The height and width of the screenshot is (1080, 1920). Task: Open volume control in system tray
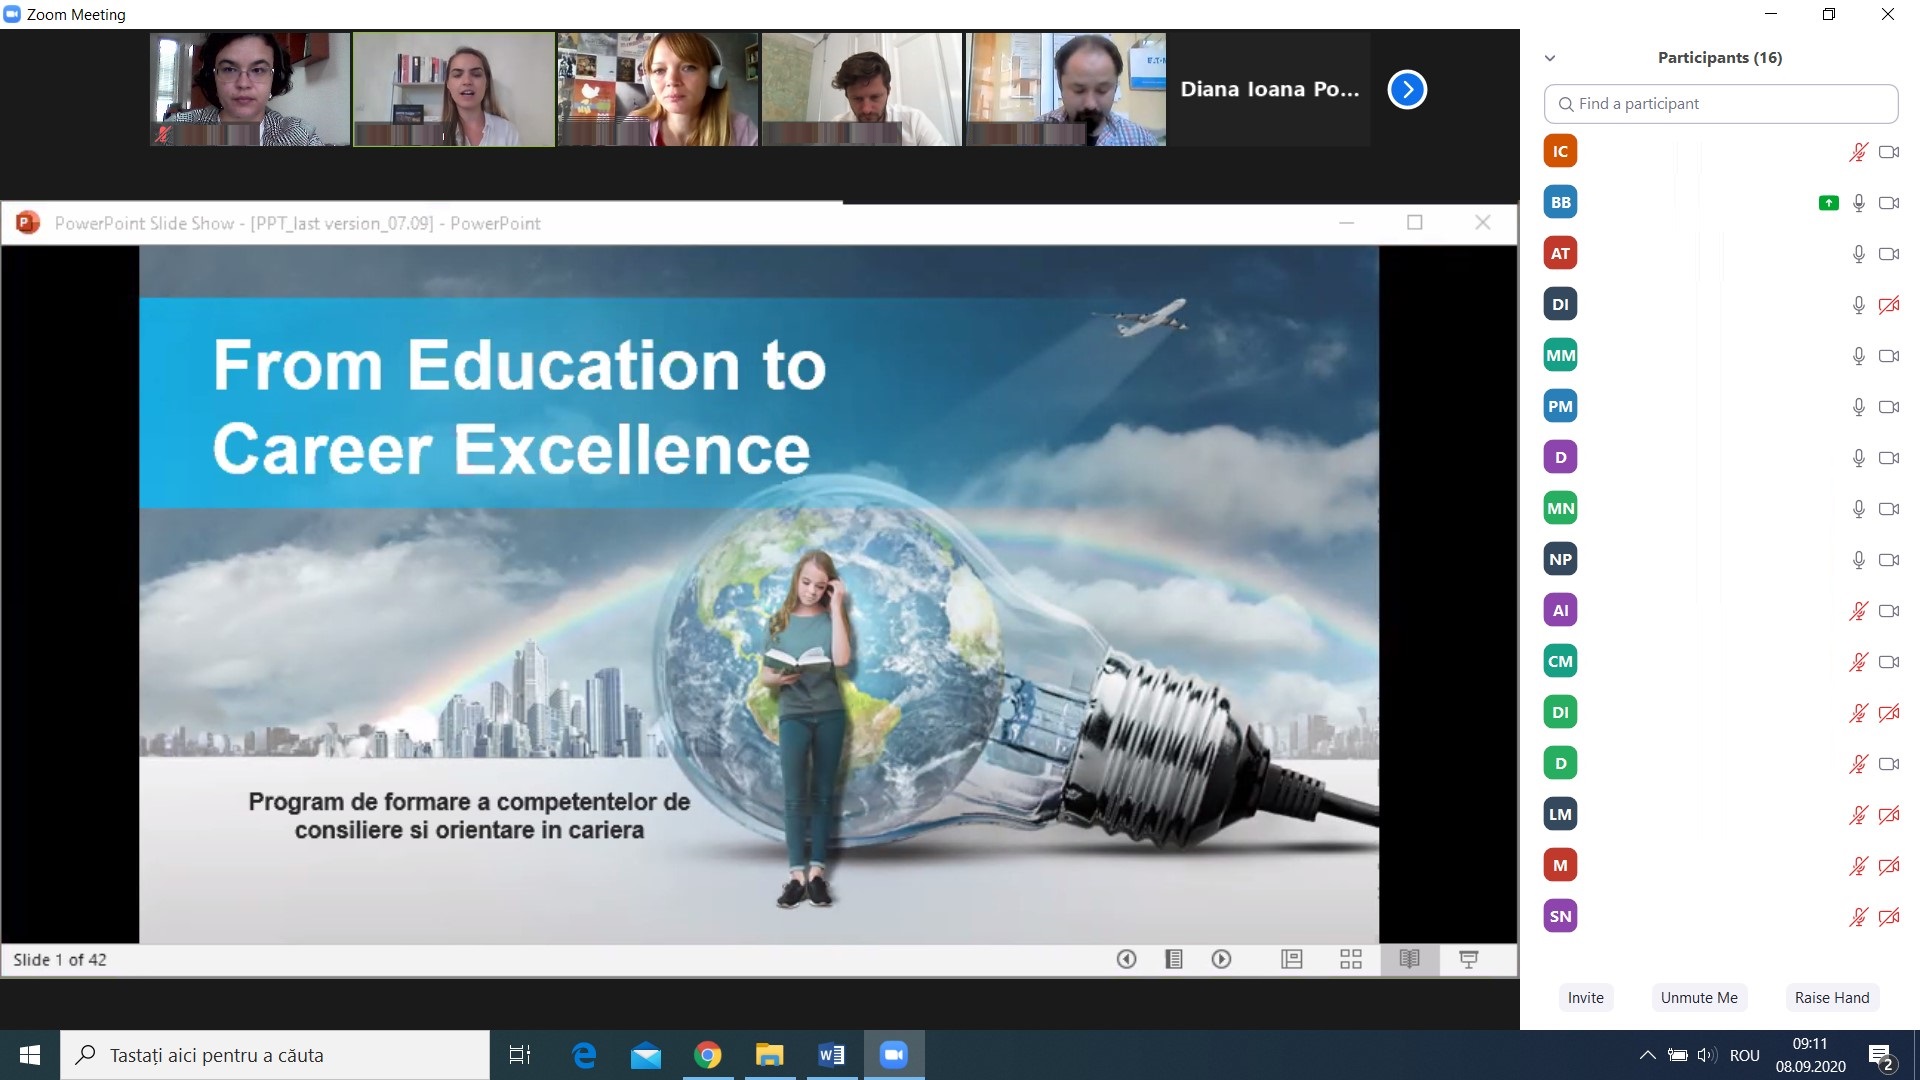click(1707, 1055)
